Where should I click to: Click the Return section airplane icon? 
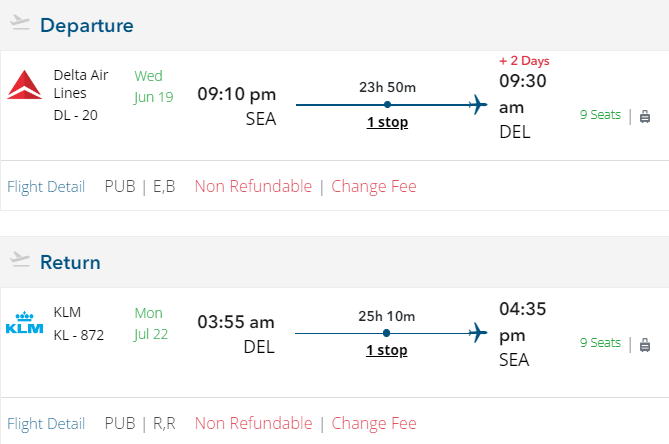tap(20, 260)
